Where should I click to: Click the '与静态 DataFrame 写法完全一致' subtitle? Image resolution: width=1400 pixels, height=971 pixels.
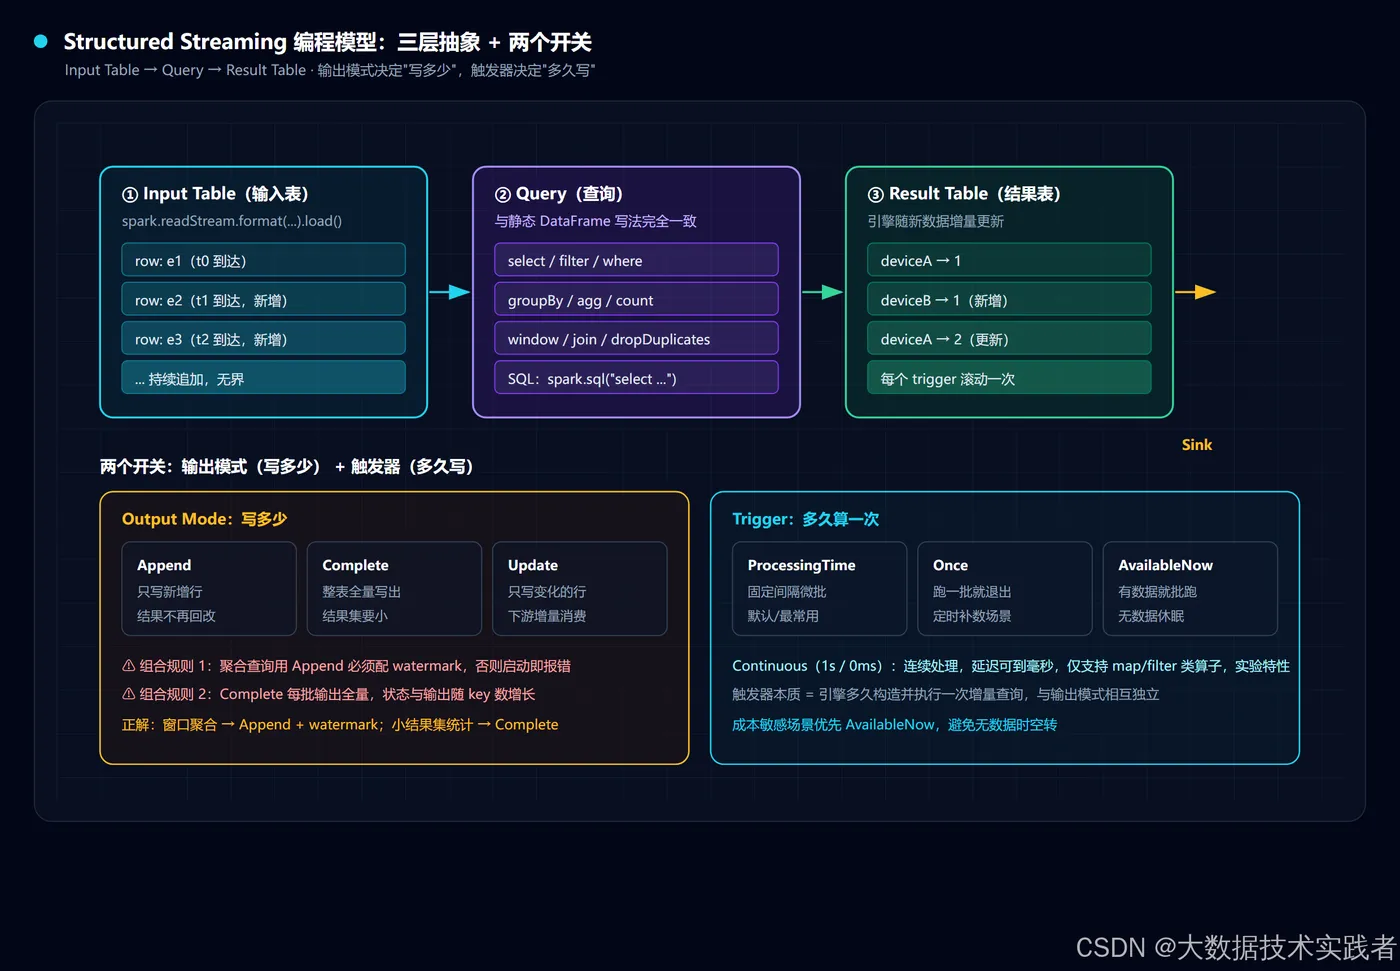(x=596, y=221)
